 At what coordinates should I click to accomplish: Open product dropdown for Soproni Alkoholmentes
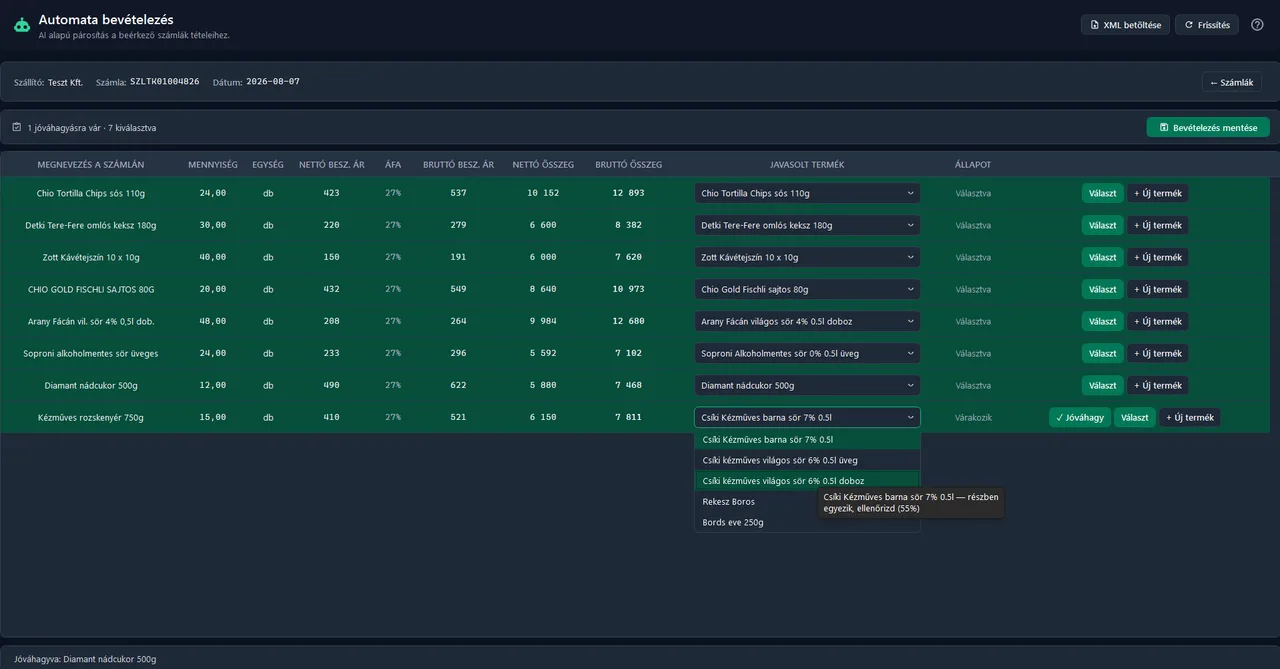click(807, 353)
